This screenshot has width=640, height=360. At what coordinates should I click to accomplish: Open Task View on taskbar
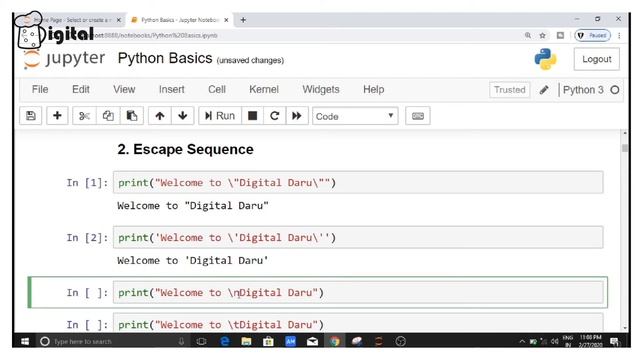[201, 341]
